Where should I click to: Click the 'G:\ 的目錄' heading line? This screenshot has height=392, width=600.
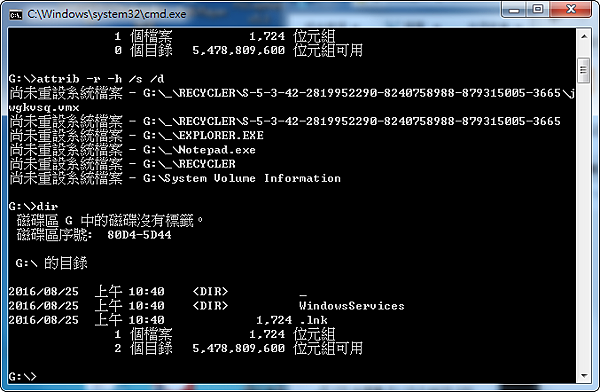point(51,263)
